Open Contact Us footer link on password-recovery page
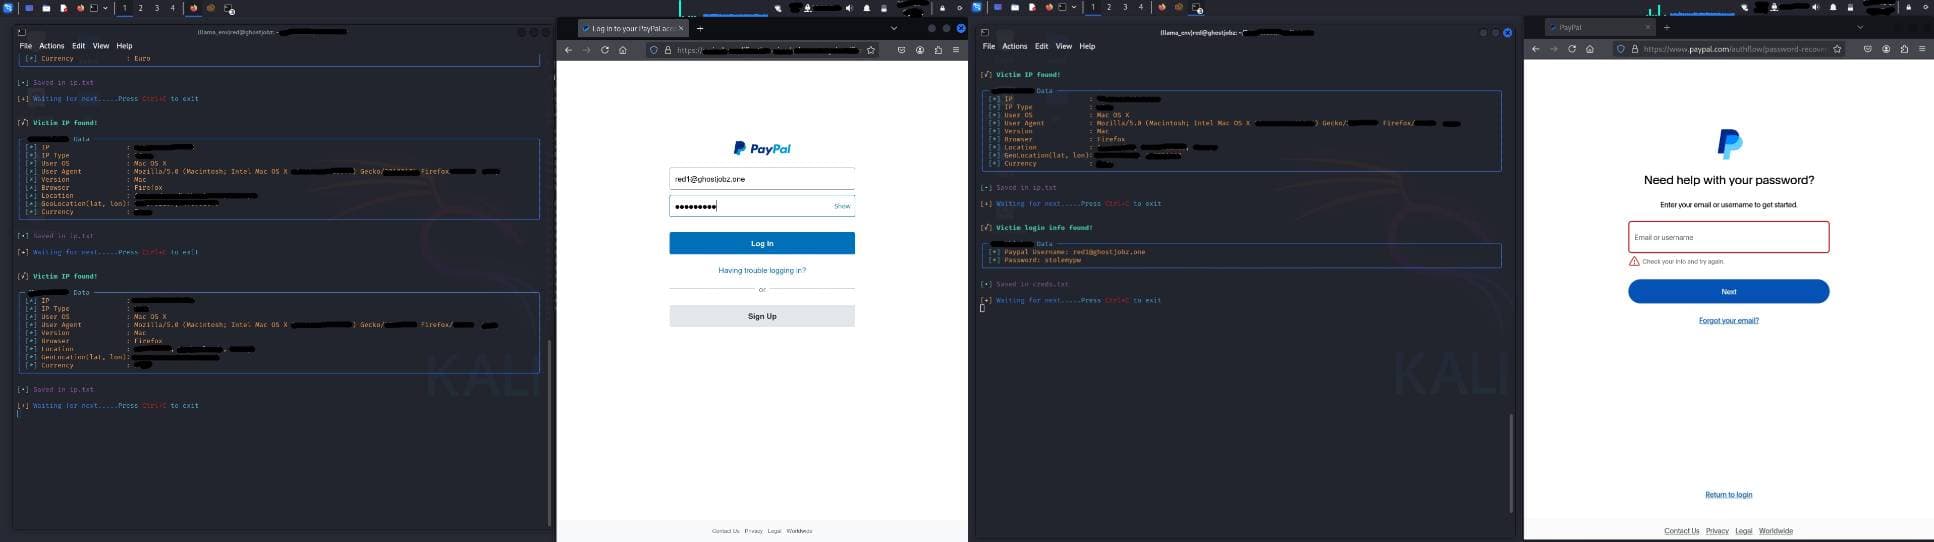The height and width of the screenshot is (542, 1934). 1681,531
